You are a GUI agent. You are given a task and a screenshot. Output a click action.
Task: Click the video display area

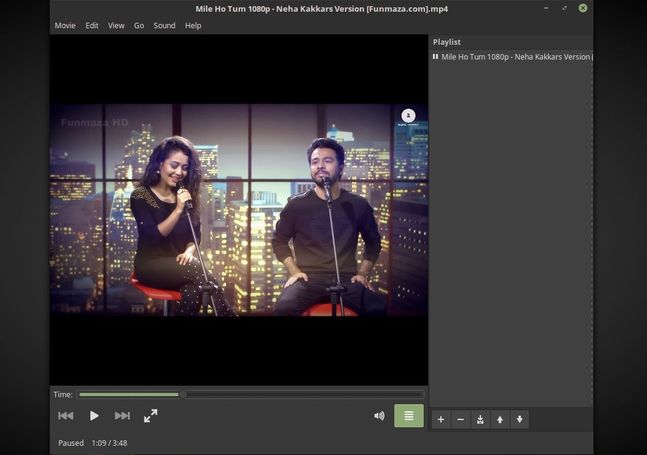[x=239, y=210]
